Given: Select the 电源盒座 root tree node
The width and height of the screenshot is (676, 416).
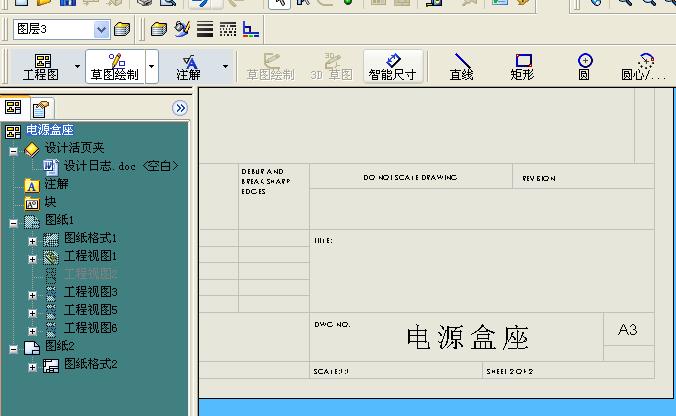Looking at the screenshot, I should point(50,130).
